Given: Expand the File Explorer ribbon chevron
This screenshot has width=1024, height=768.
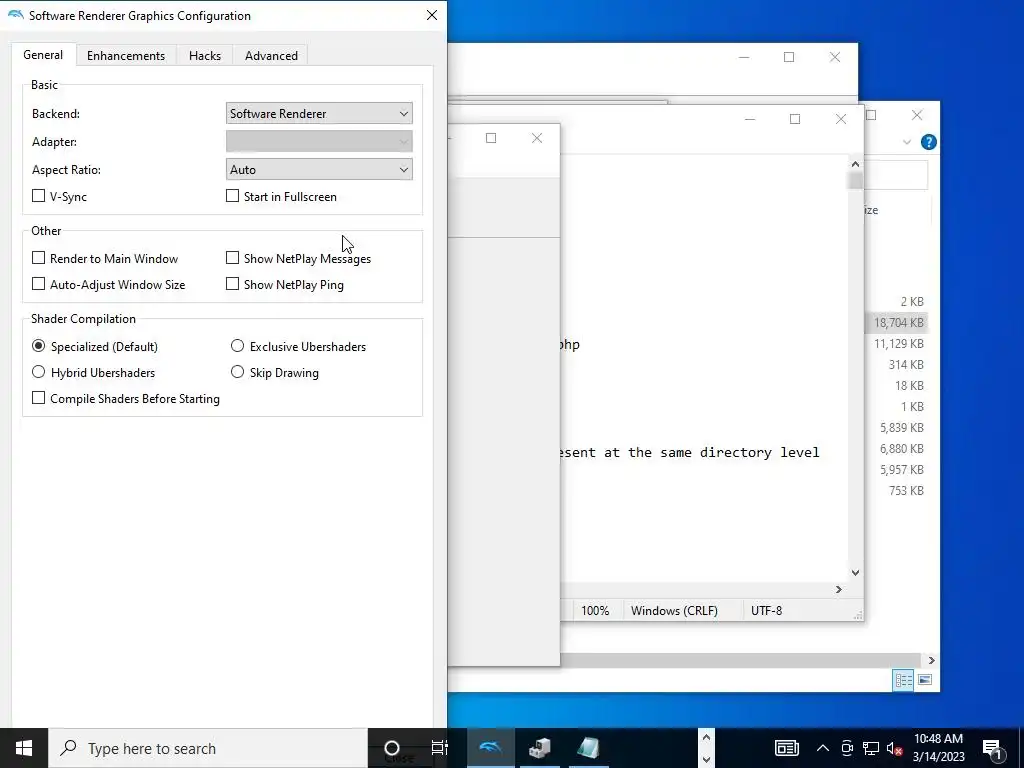Looking at the screenshot, I should tap(906, 142).
